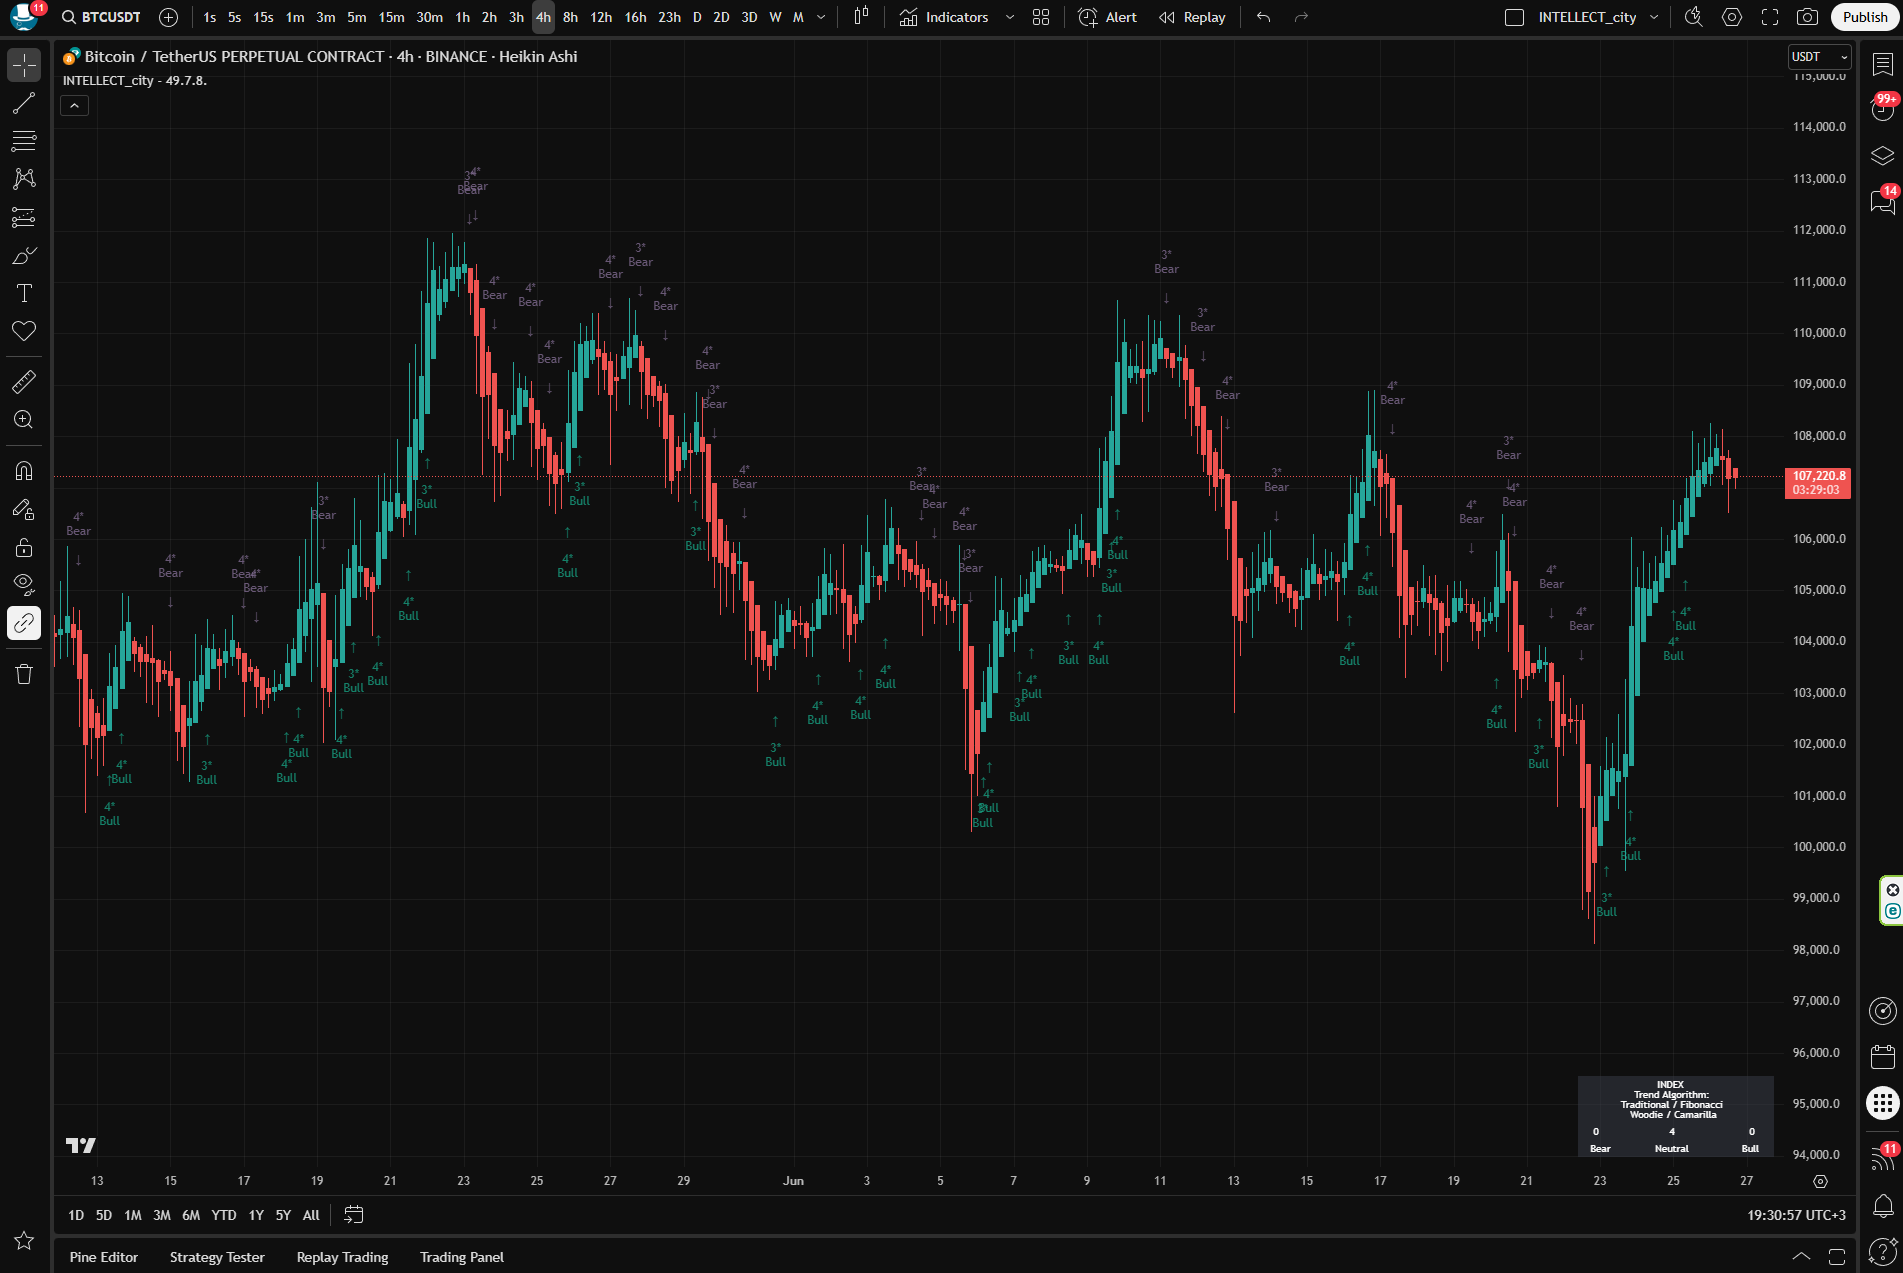This screenshot has width=1903, height=1273.
Task: Toggle the layout checkbox beside INTELLECT_city
Action: coord(1514,17)
